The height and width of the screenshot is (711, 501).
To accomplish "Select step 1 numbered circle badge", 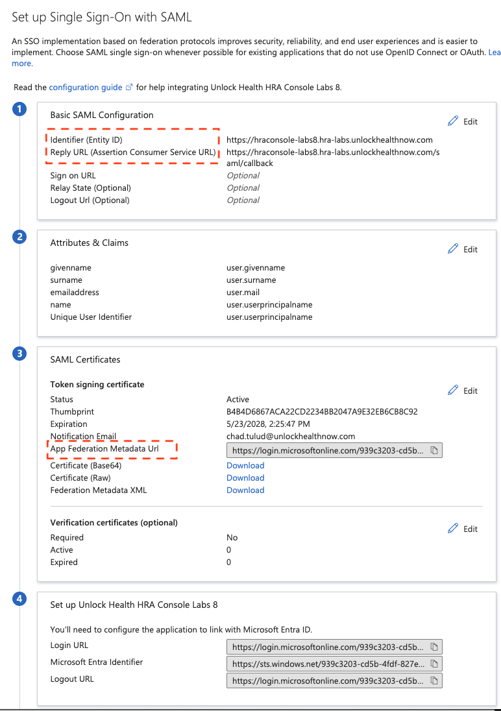I will click(x=19, y=109).
